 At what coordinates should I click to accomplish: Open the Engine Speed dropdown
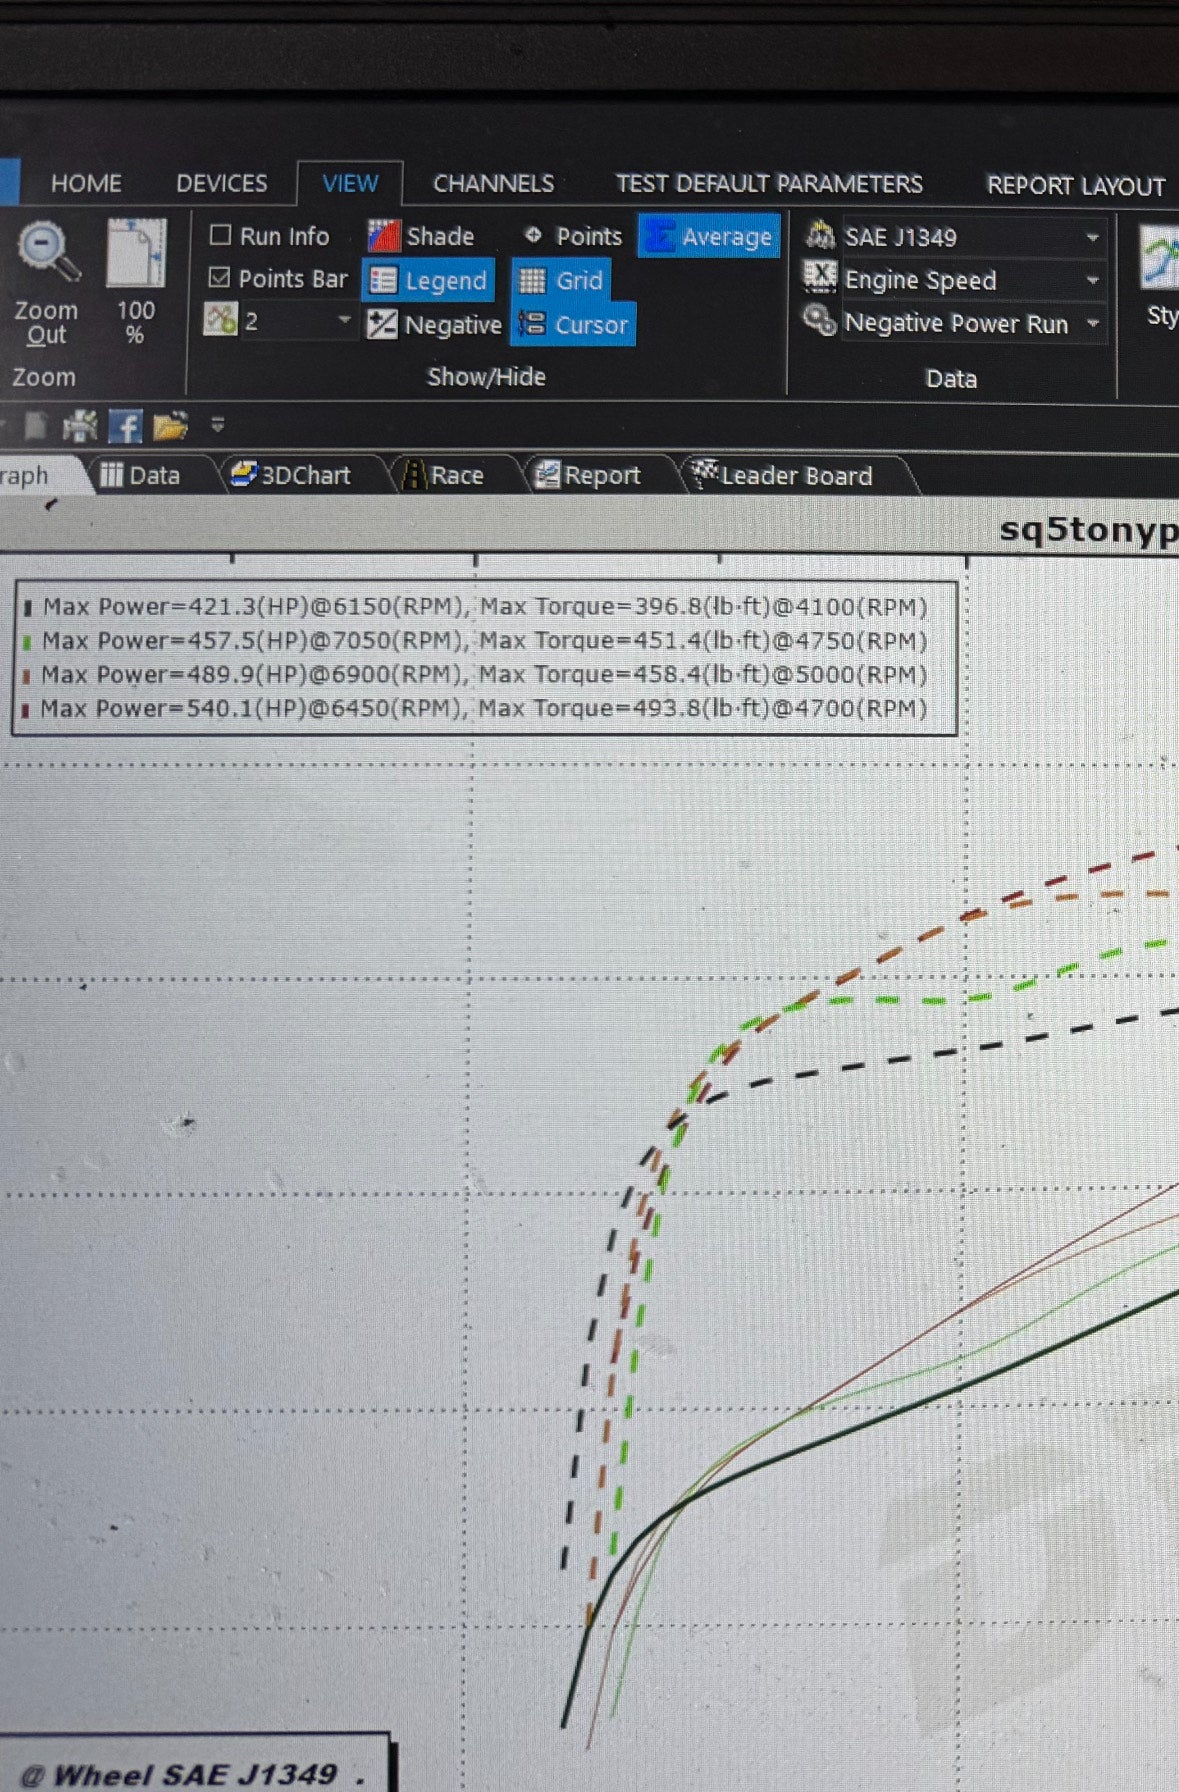pyautogui.click(x=1092, y=281)
